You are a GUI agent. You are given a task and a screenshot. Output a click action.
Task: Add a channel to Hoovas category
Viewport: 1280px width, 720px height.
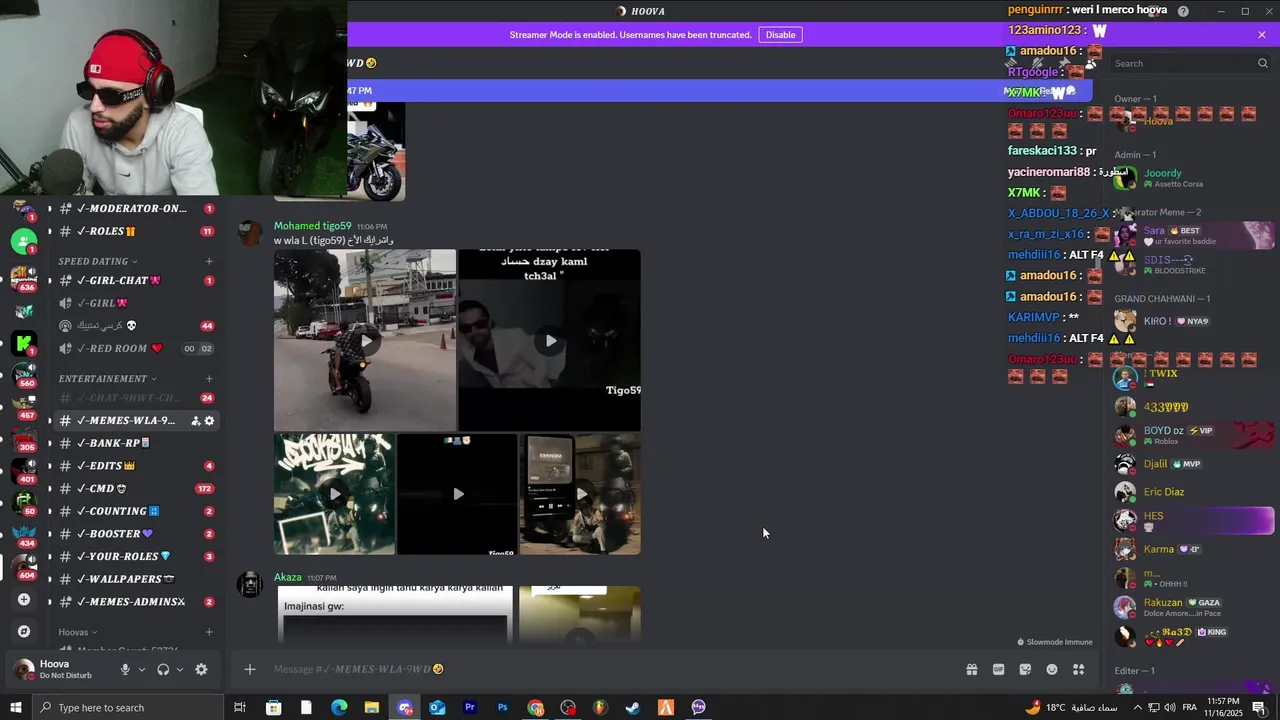tap(209, 632)
